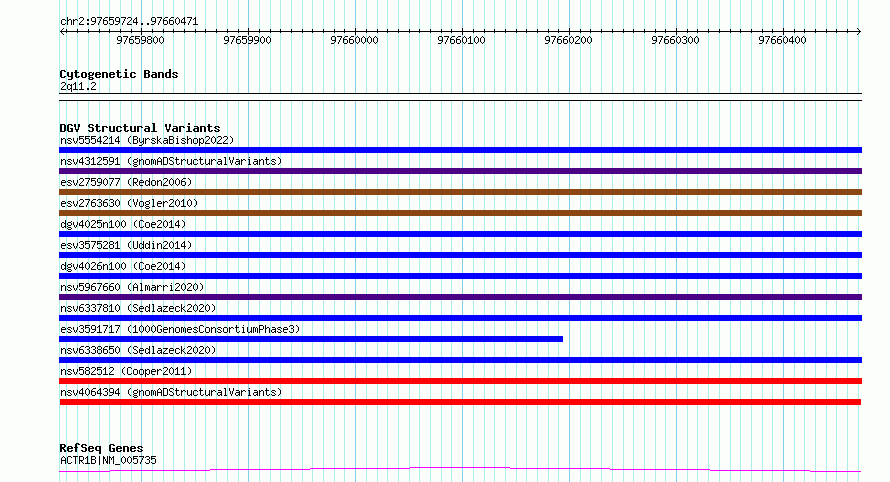This screenshot has width=890, height=482.
Task: Click the nsv5554214 (ByrskaBishop2022) variant label
Action: click(147, 140)
